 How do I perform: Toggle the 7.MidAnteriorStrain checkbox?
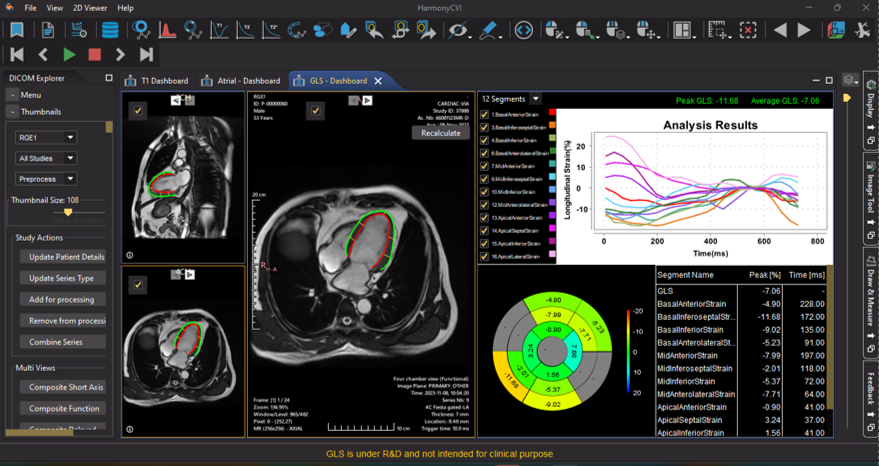point(485,166)
